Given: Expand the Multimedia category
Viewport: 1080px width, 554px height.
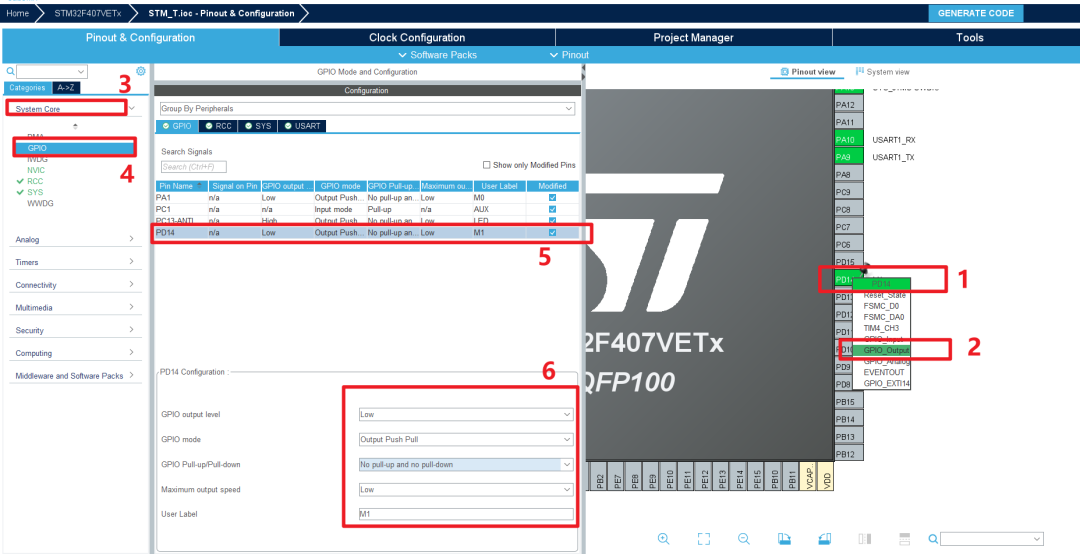Looking at the screenshot, I should click(74, 307).
